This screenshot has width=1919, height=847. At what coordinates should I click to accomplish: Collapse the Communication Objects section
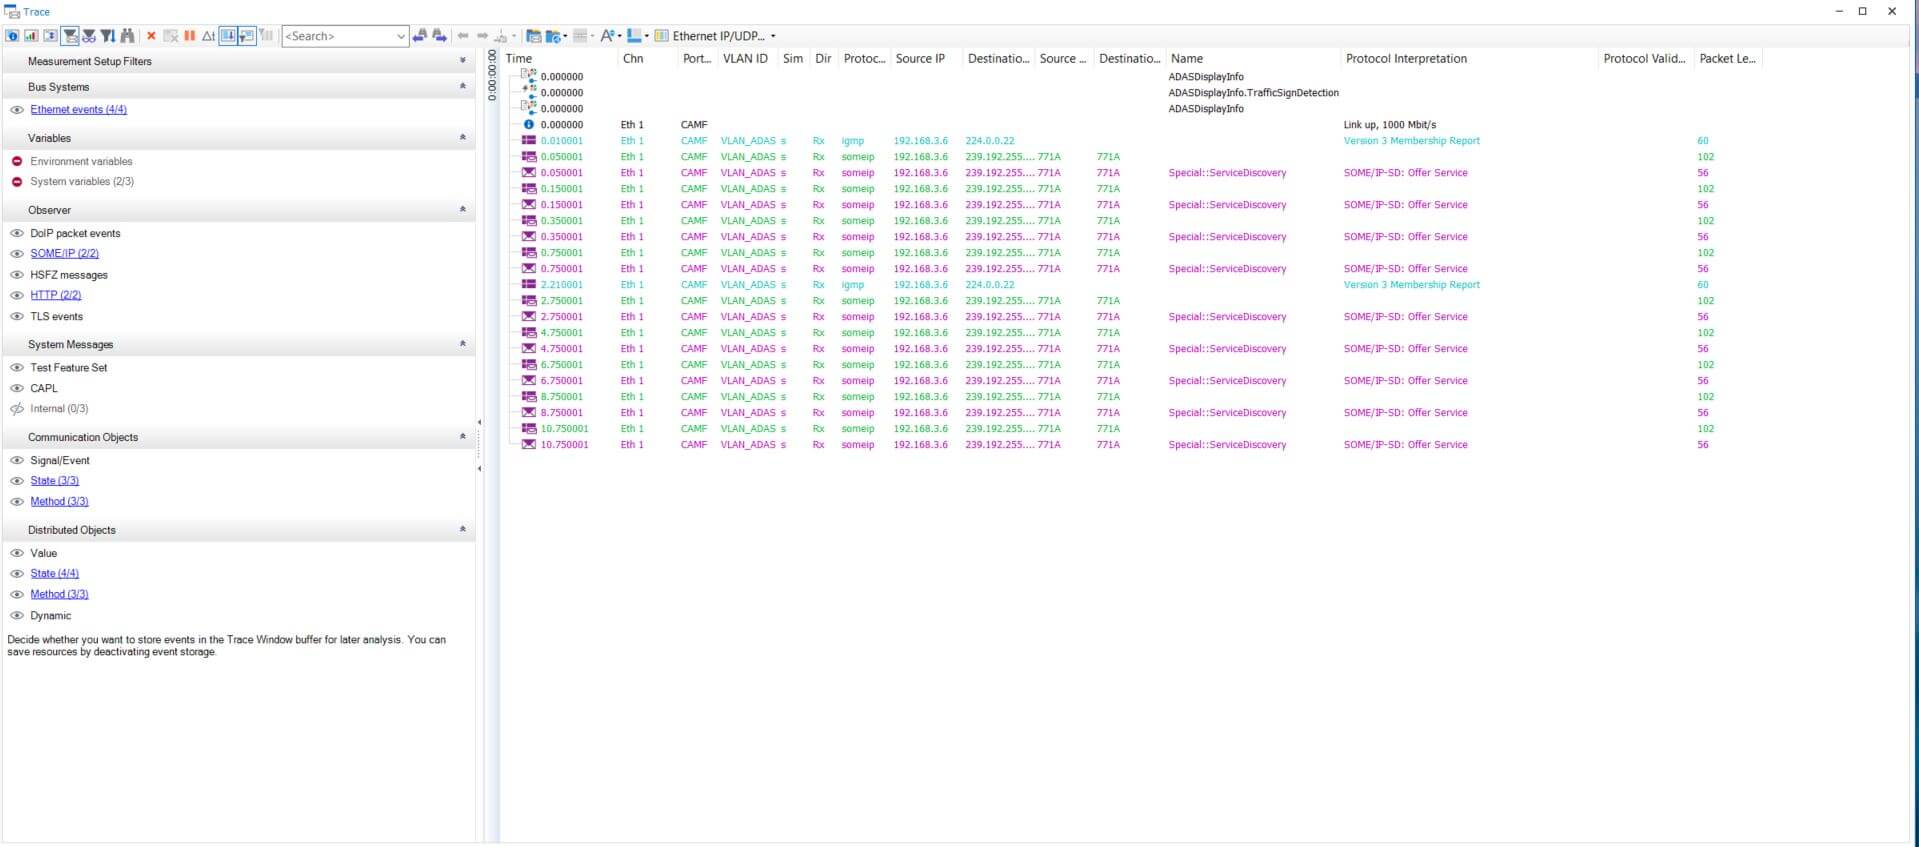point(462,437)
